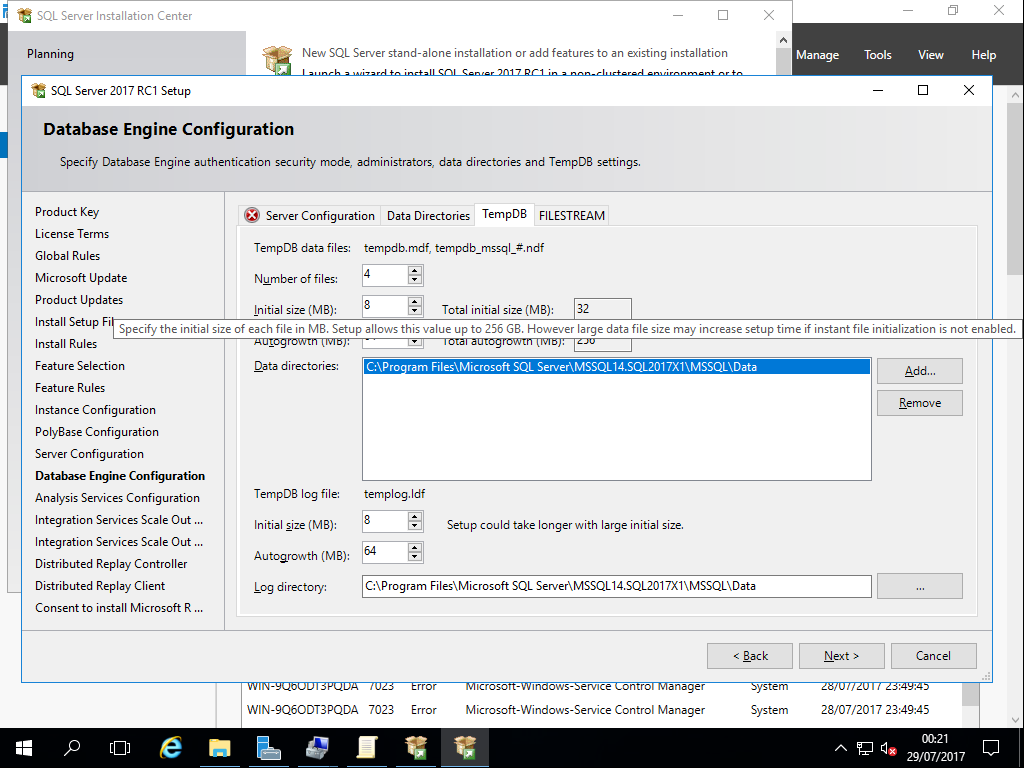Show hidden system tray icons chevron

pyautogui.click(x=840, y=748)
